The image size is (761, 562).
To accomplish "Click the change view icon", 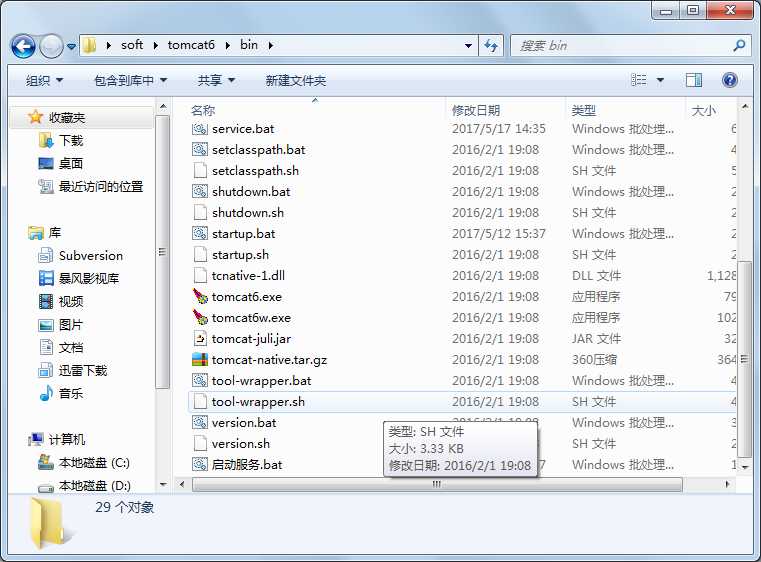I will 639,80.
